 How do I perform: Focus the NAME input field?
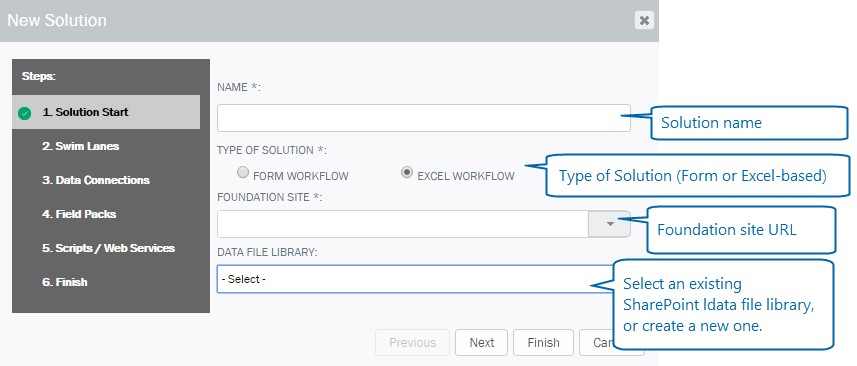[x=424, y=118]
